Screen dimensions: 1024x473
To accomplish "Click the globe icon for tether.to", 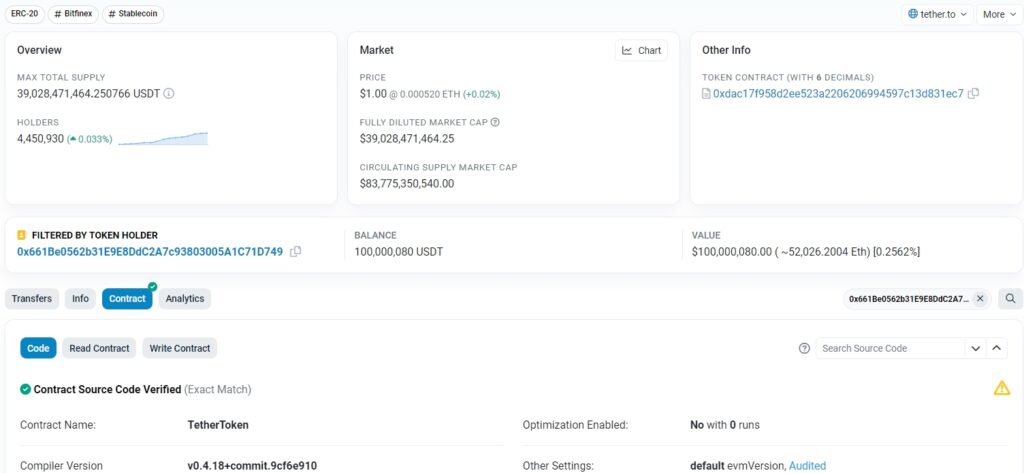I will point(913,14).
